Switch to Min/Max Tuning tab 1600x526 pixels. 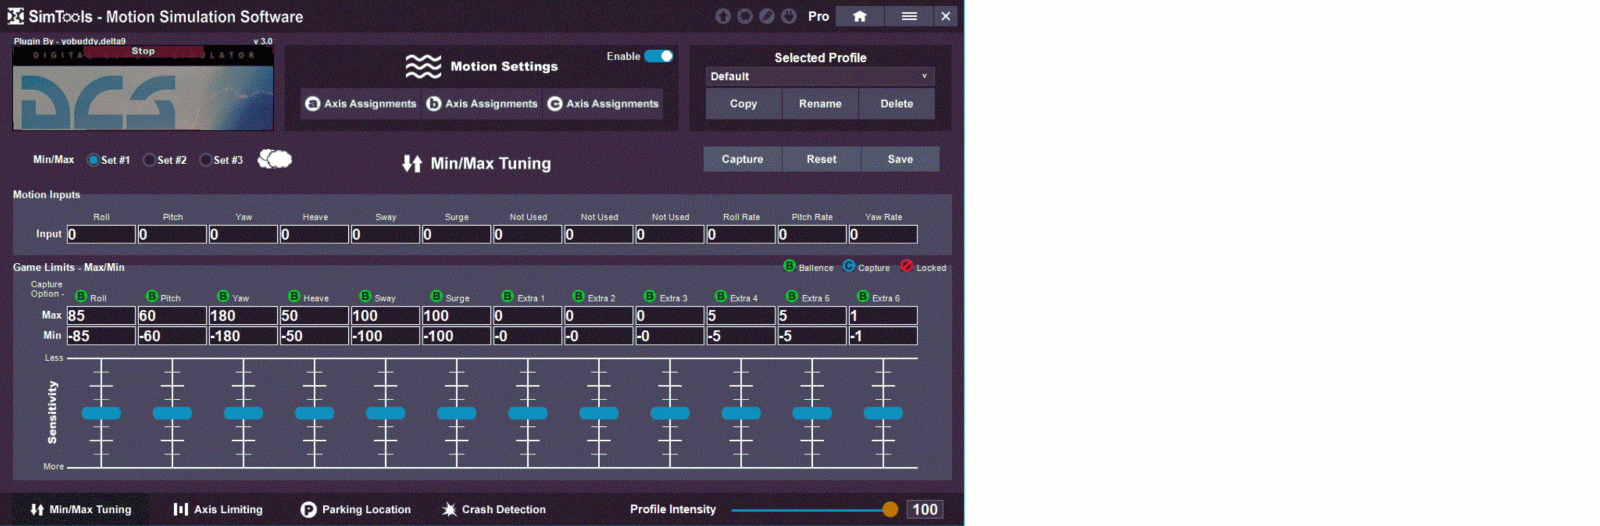point(81,509)
